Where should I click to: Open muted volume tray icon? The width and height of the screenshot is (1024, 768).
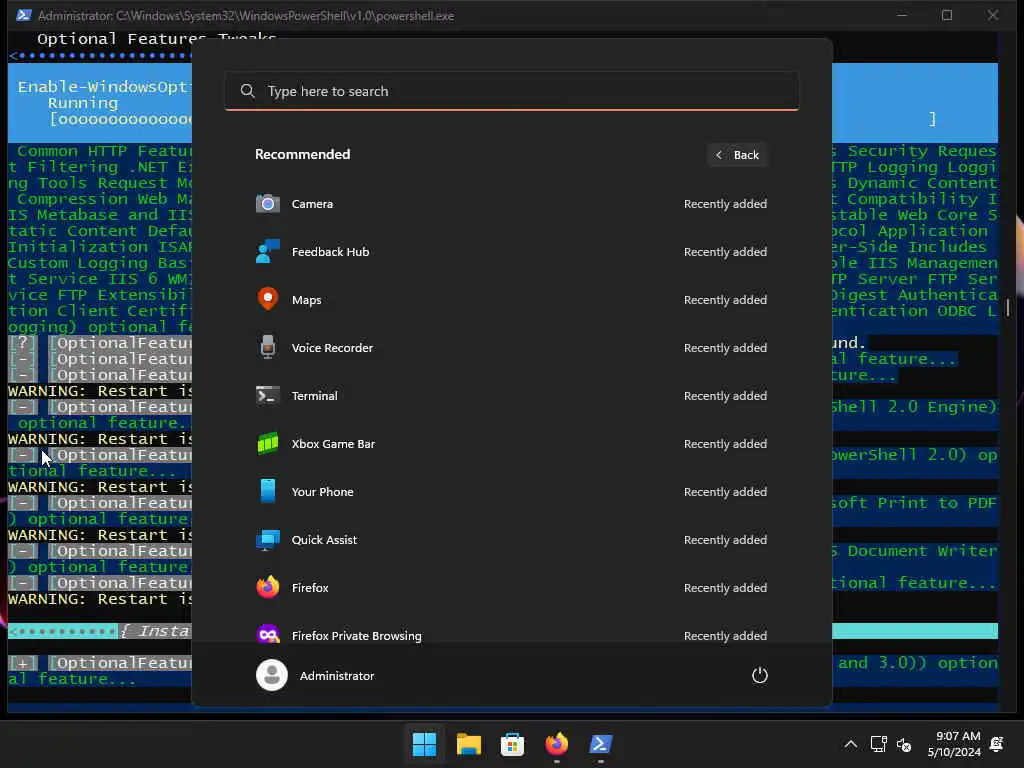pyautogui.click(x=904, y=744)
